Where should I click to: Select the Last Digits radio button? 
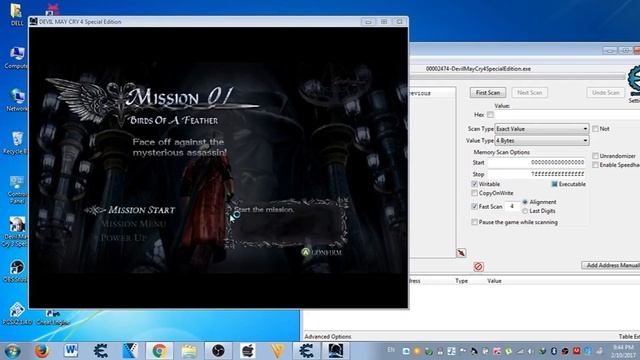(525, 211)
